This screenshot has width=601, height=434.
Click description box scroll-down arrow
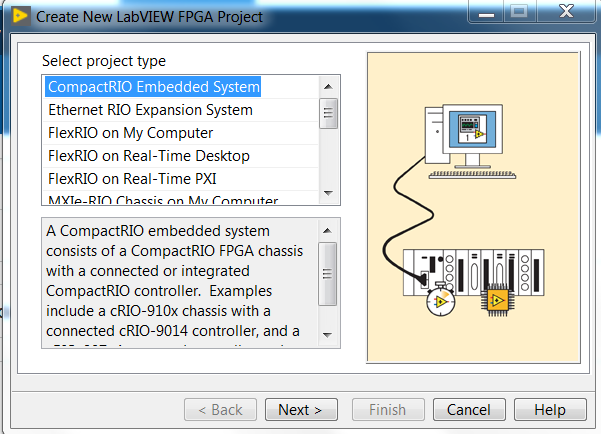(x=327, y=335)
